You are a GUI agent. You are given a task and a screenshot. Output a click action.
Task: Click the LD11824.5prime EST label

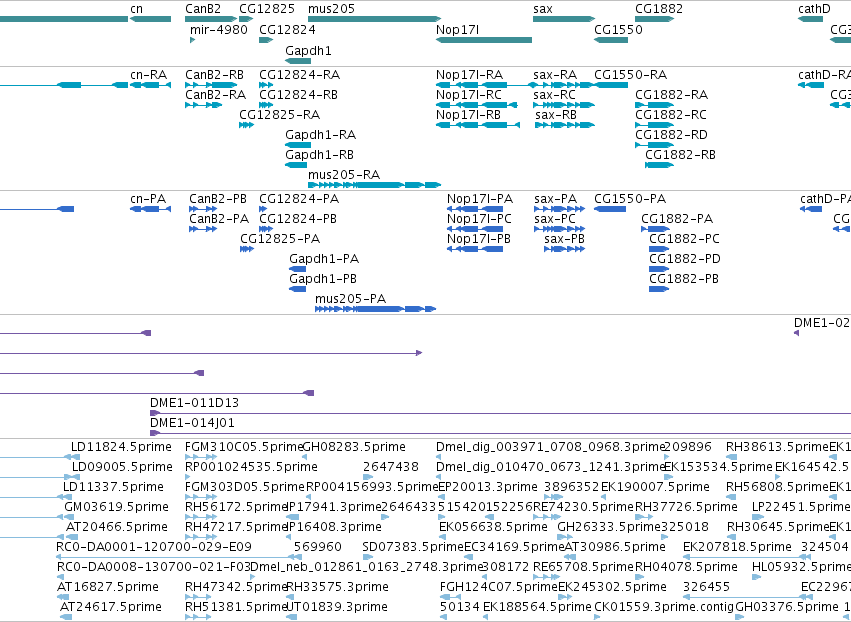pyautogui.click(x=122, y=447)
